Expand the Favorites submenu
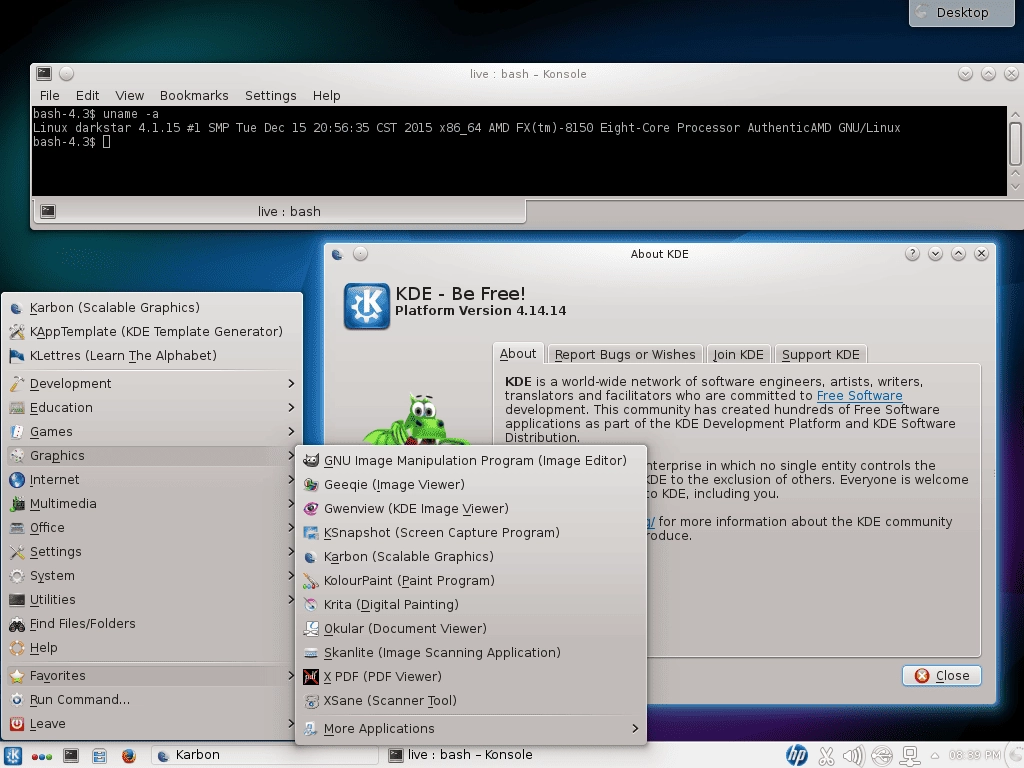This screenshot has height=768, width=1024. [x=152, y=676]
